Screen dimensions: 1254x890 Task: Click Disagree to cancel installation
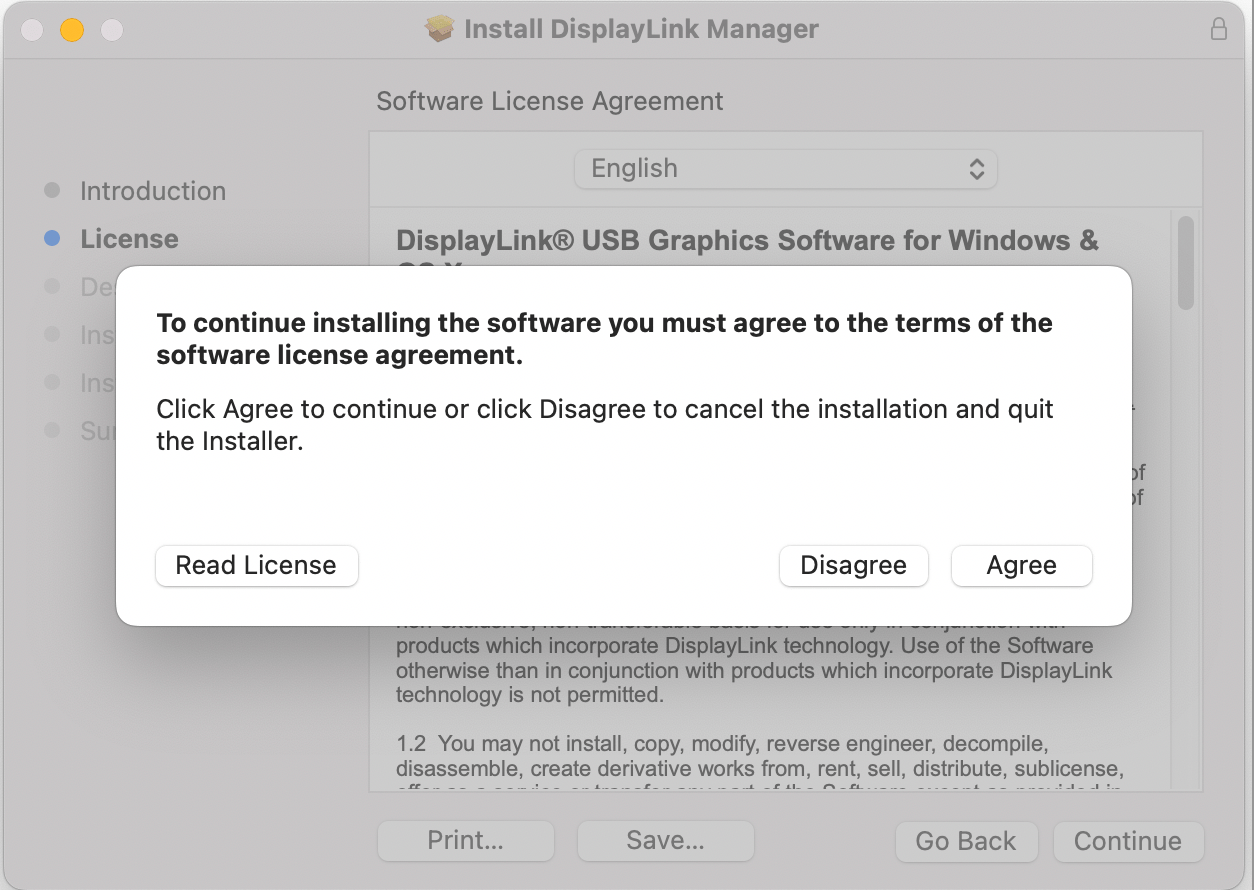(853, 565)
